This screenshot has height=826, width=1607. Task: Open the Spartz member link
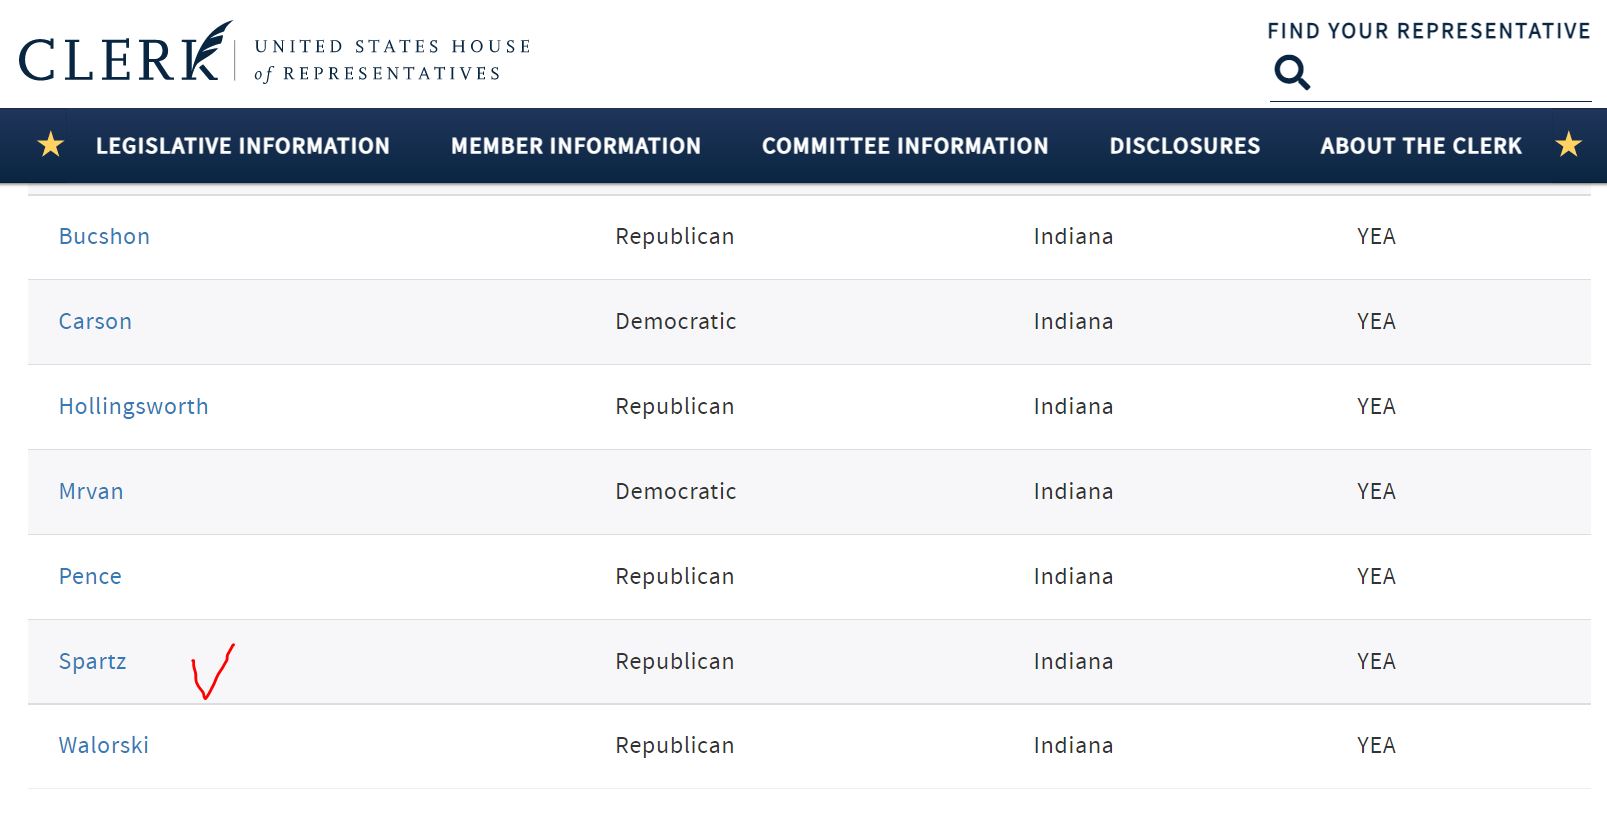click(x=92, y=662)
